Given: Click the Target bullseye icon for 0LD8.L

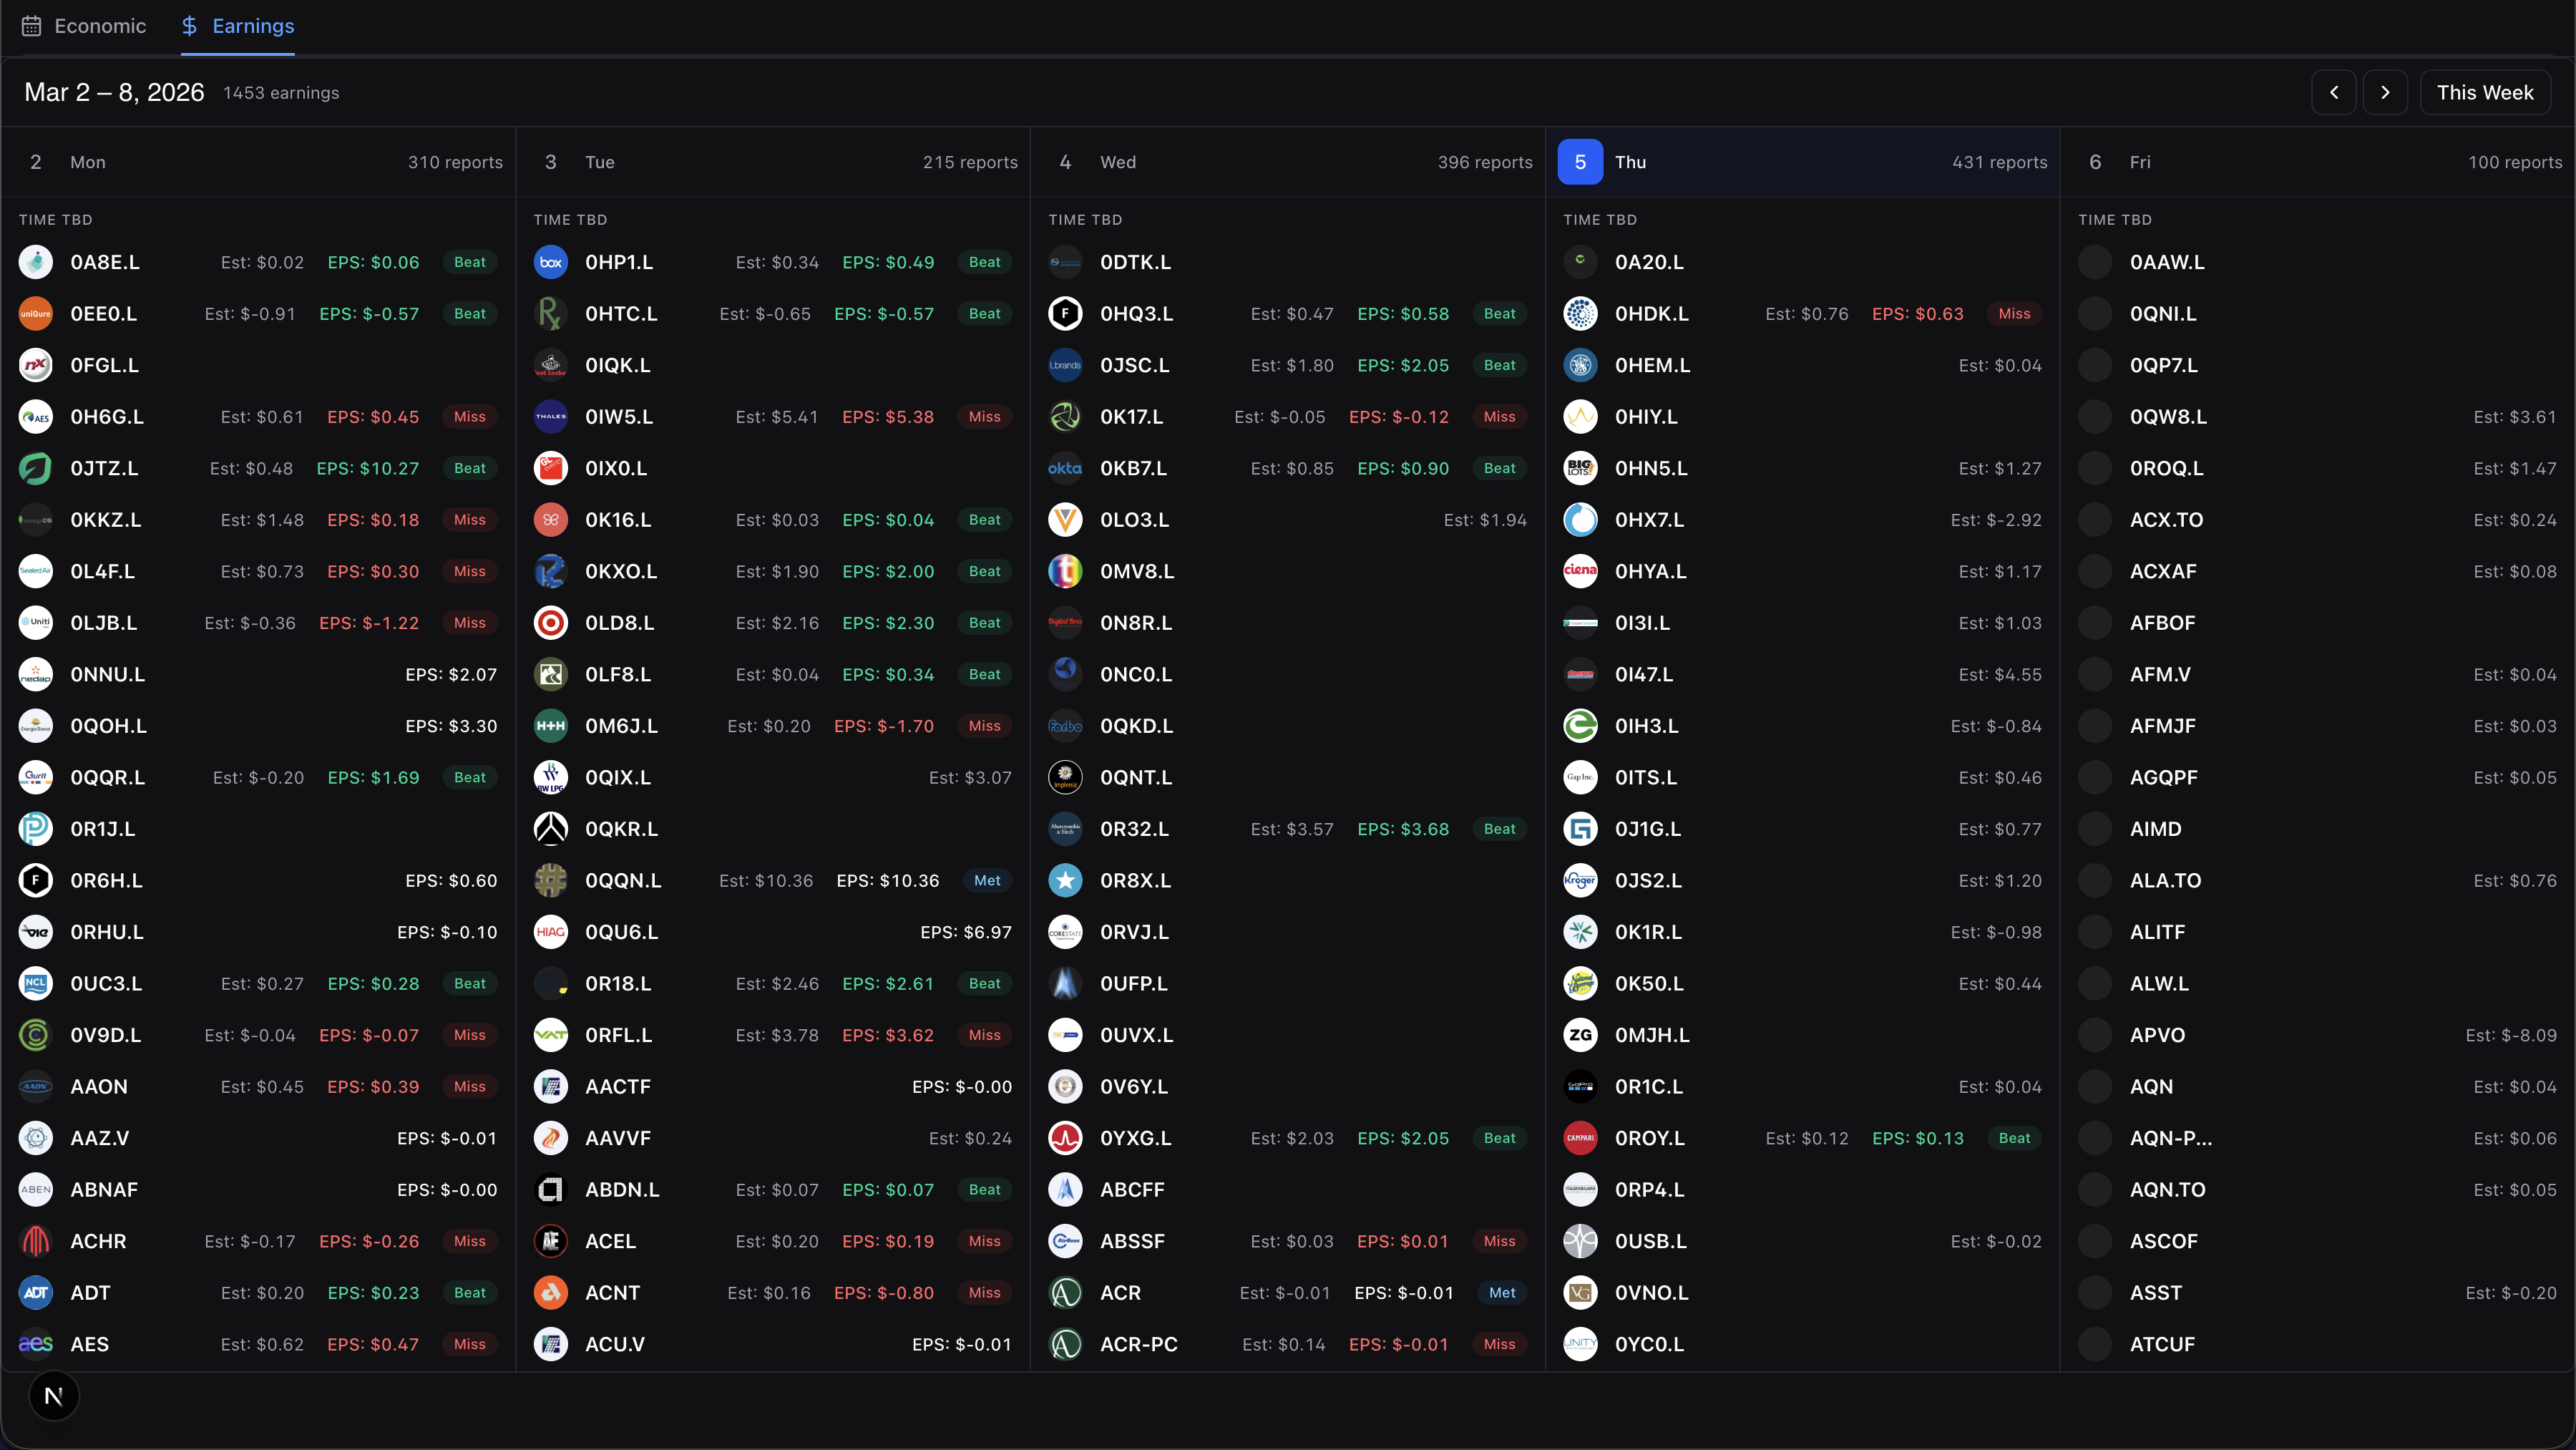Looking at the screenshot, I should click(550, 623).
